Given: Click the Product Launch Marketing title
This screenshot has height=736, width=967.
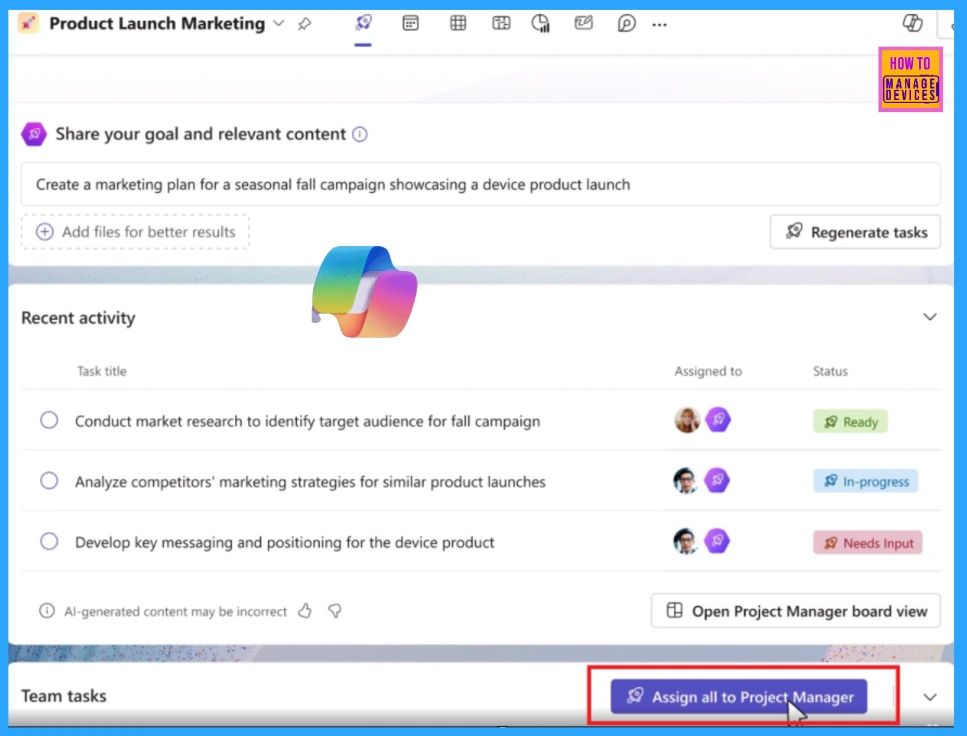Looking at the screenshot, I should point(157,23).
